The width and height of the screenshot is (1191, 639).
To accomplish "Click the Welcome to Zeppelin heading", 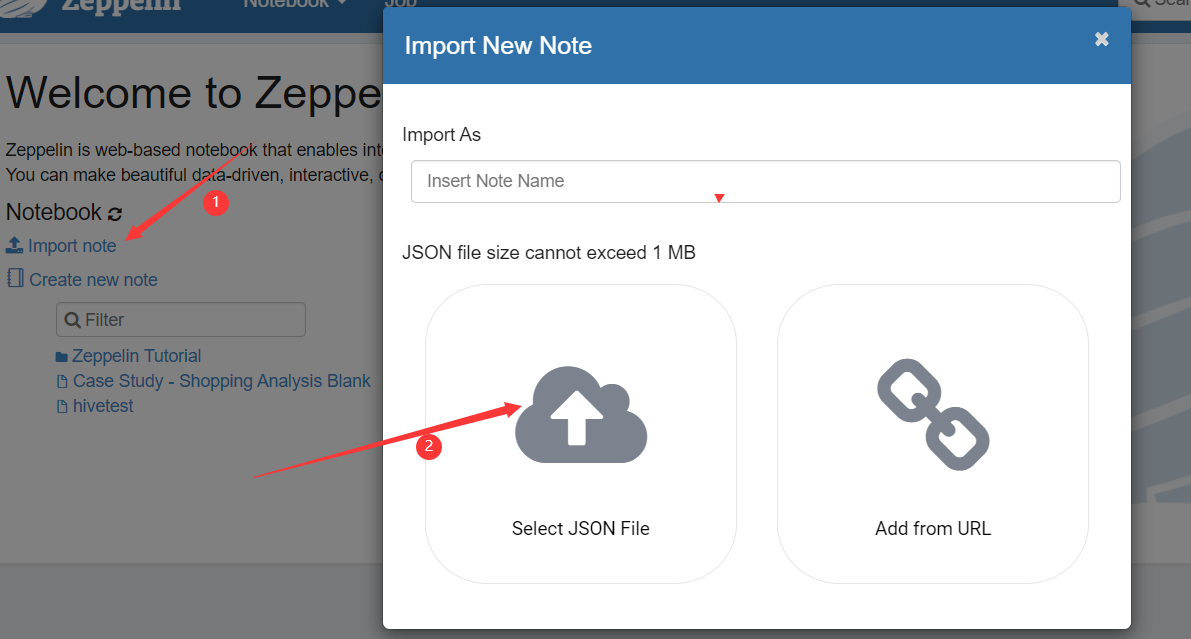I will [x=194, y=93].
